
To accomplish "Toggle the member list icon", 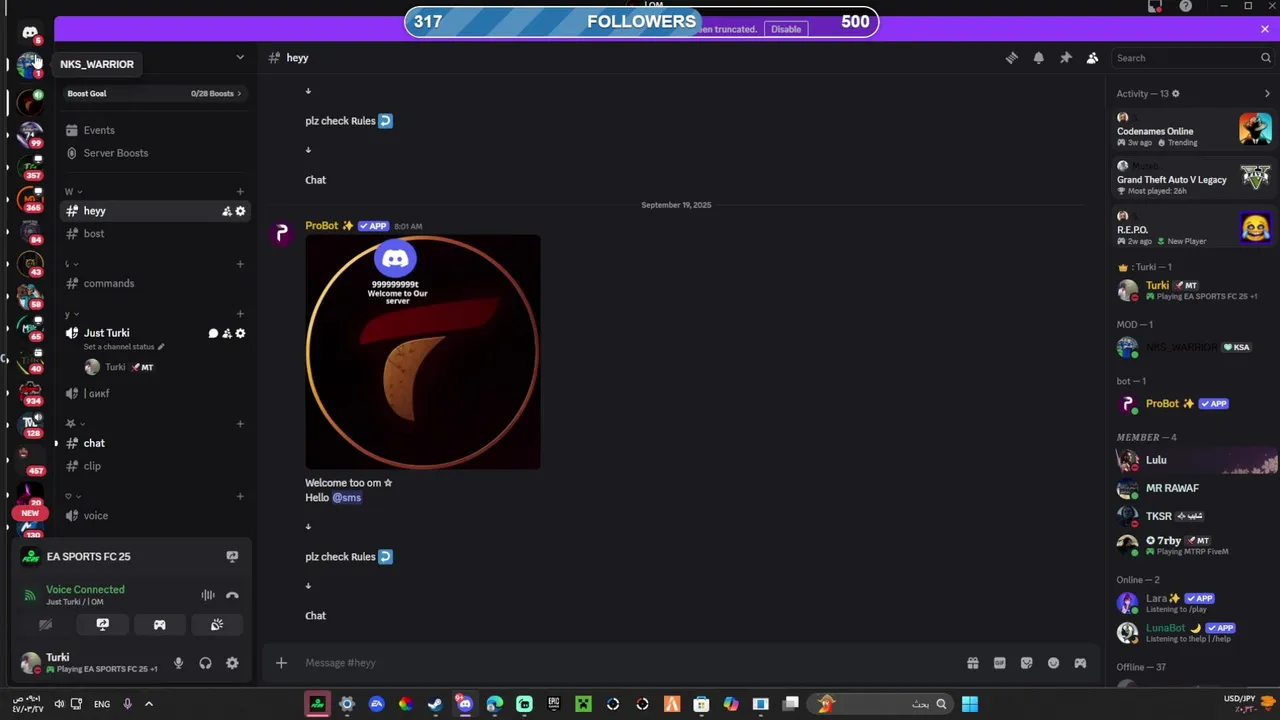I will point(1092,58).
